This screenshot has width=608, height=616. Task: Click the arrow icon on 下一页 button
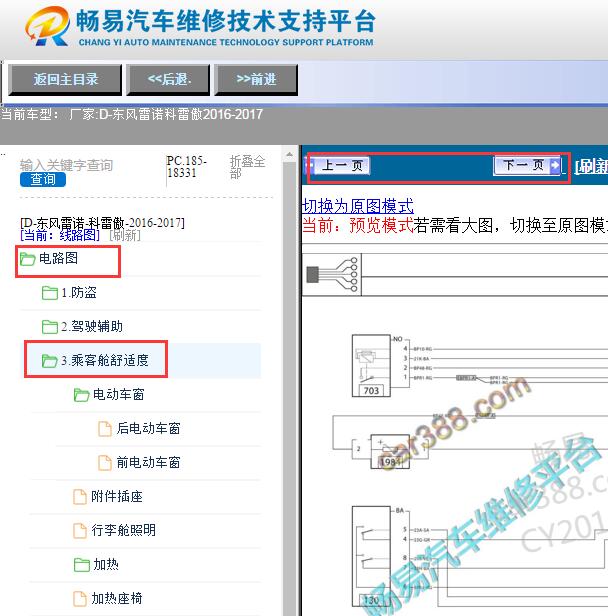point(555,165)
